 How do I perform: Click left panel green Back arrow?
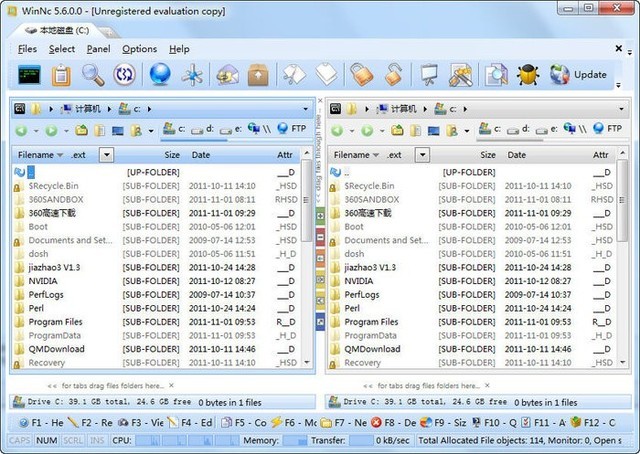[x=21, y=131]
